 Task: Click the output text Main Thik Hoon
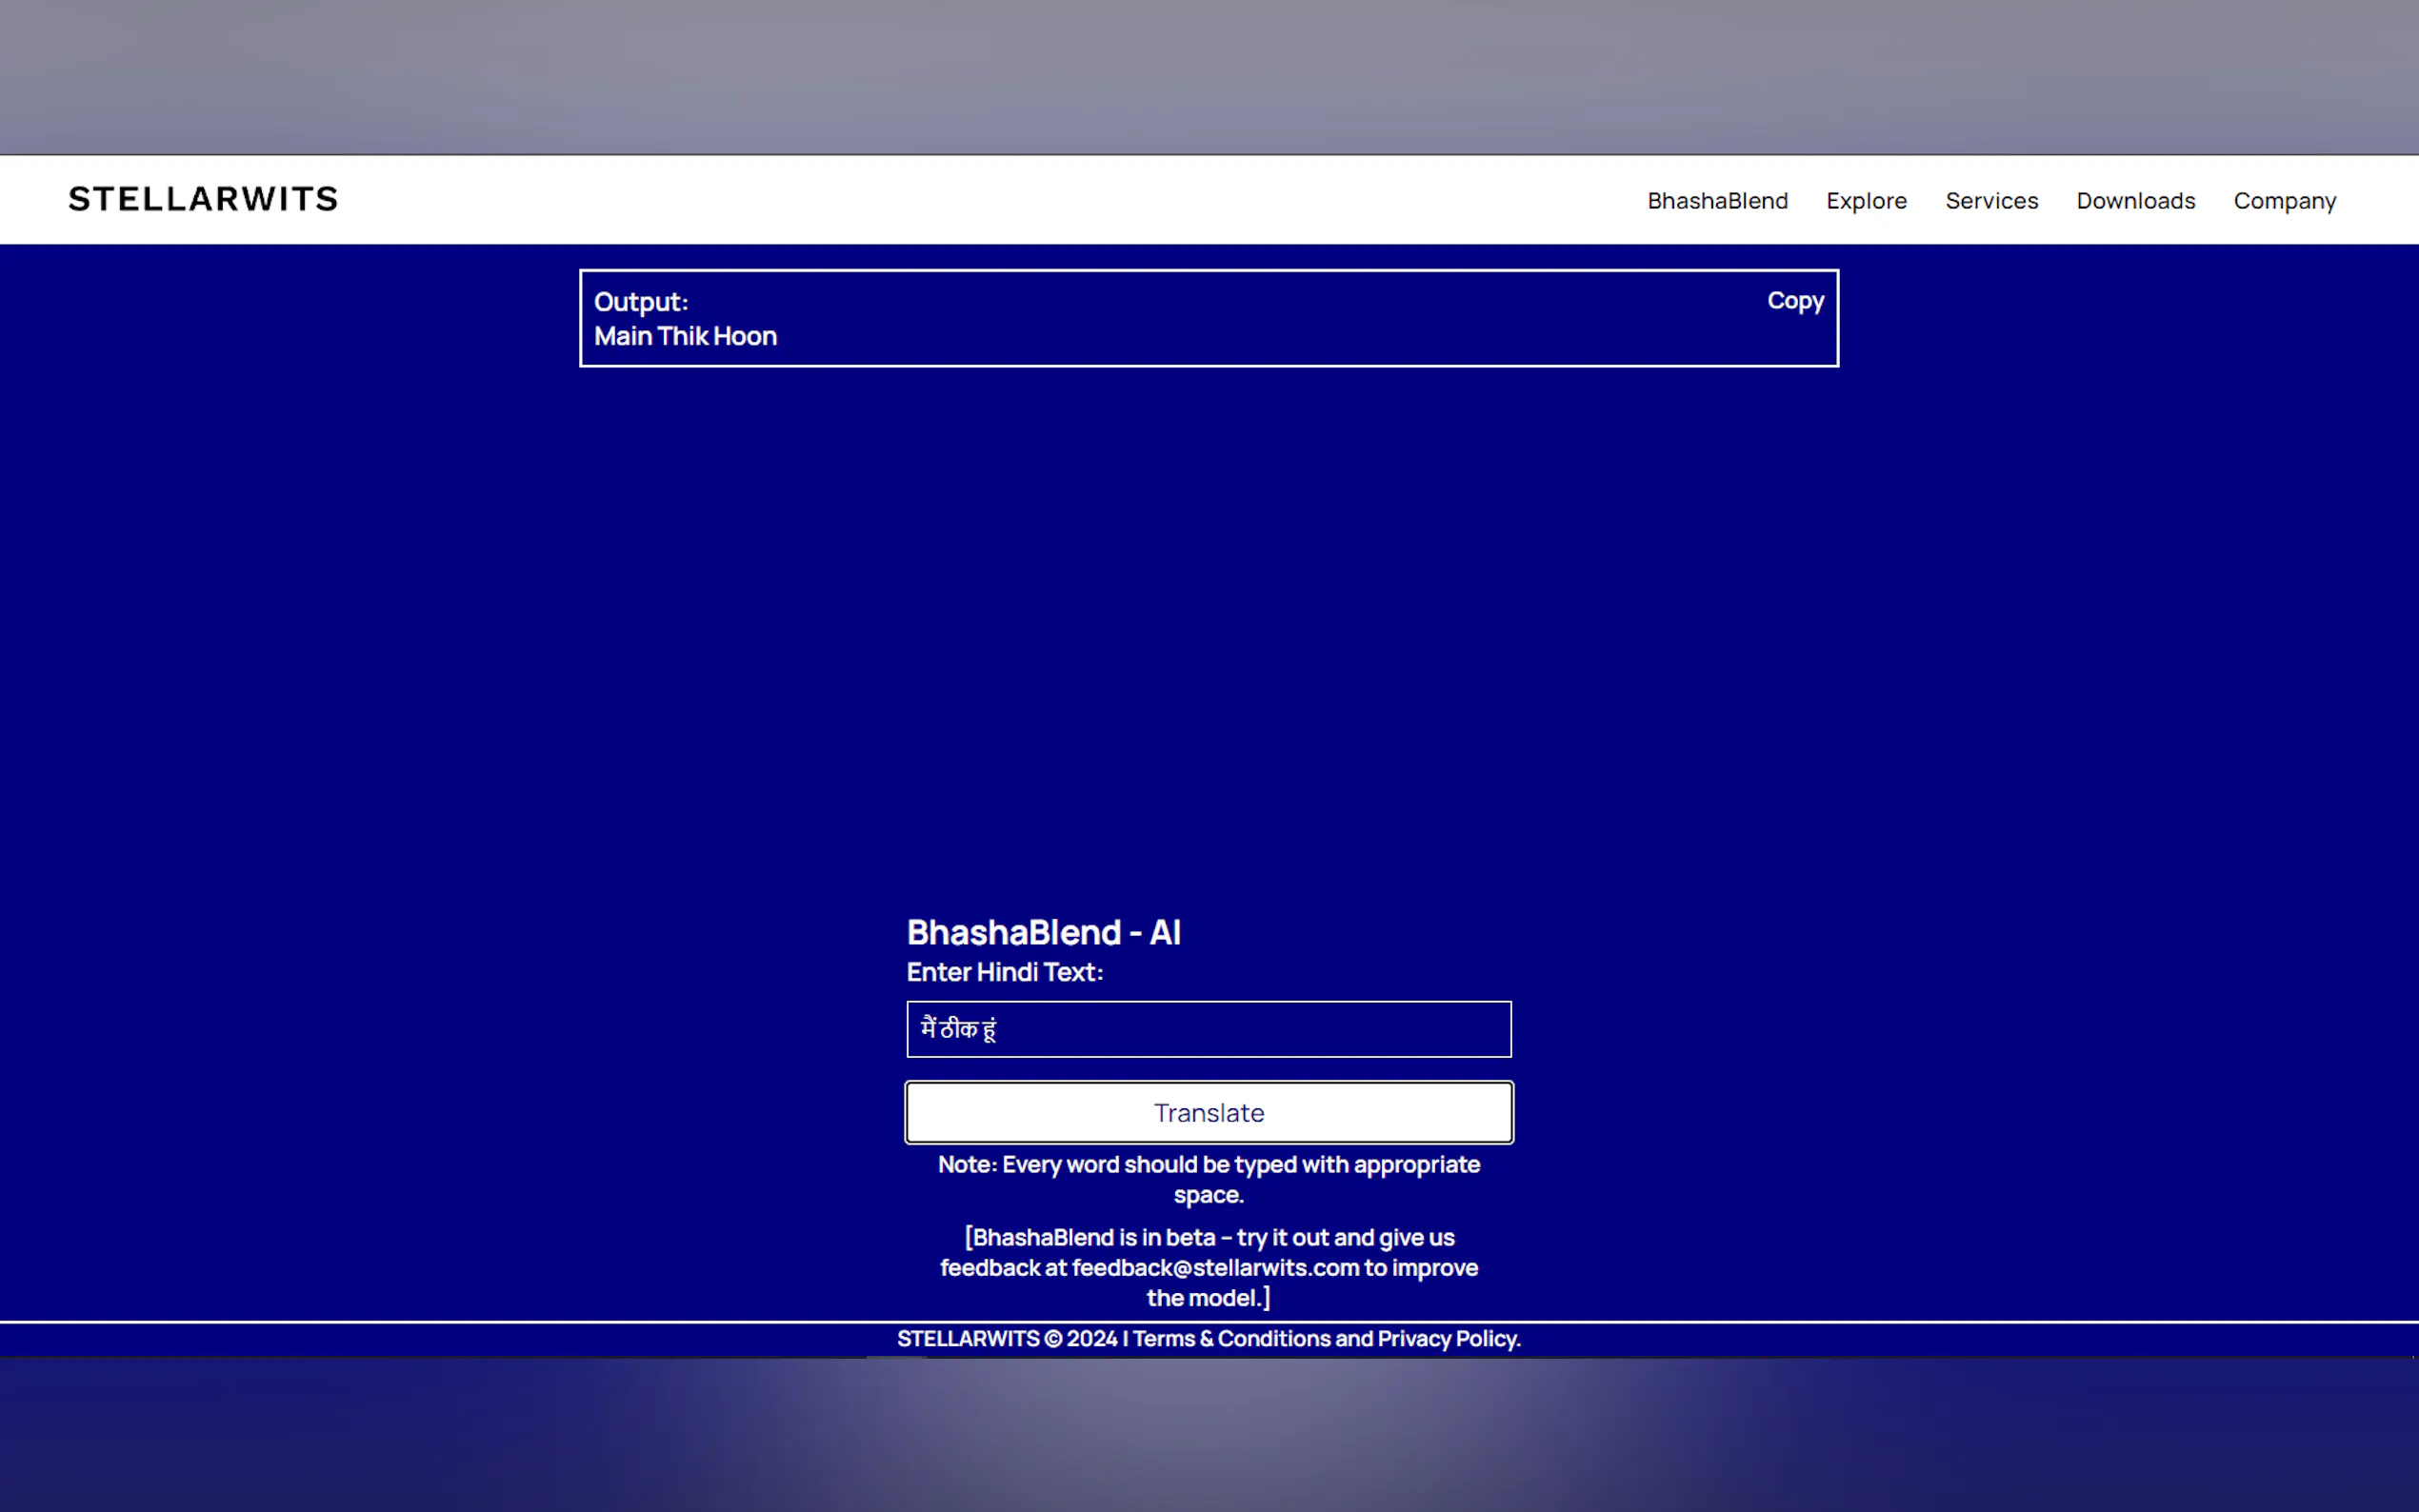click(685, 337)
